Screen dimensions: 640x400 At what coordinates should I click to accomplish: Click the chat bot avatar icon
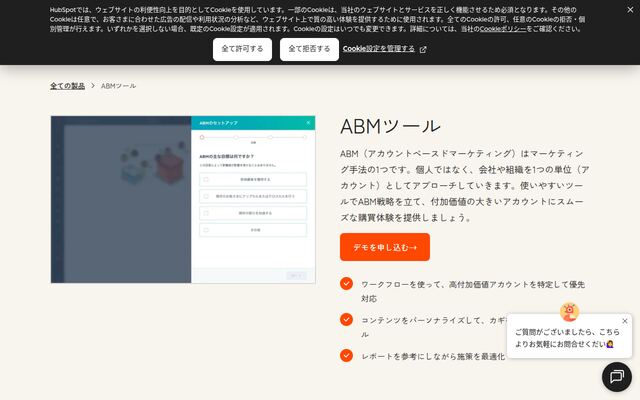coord(569,312)
